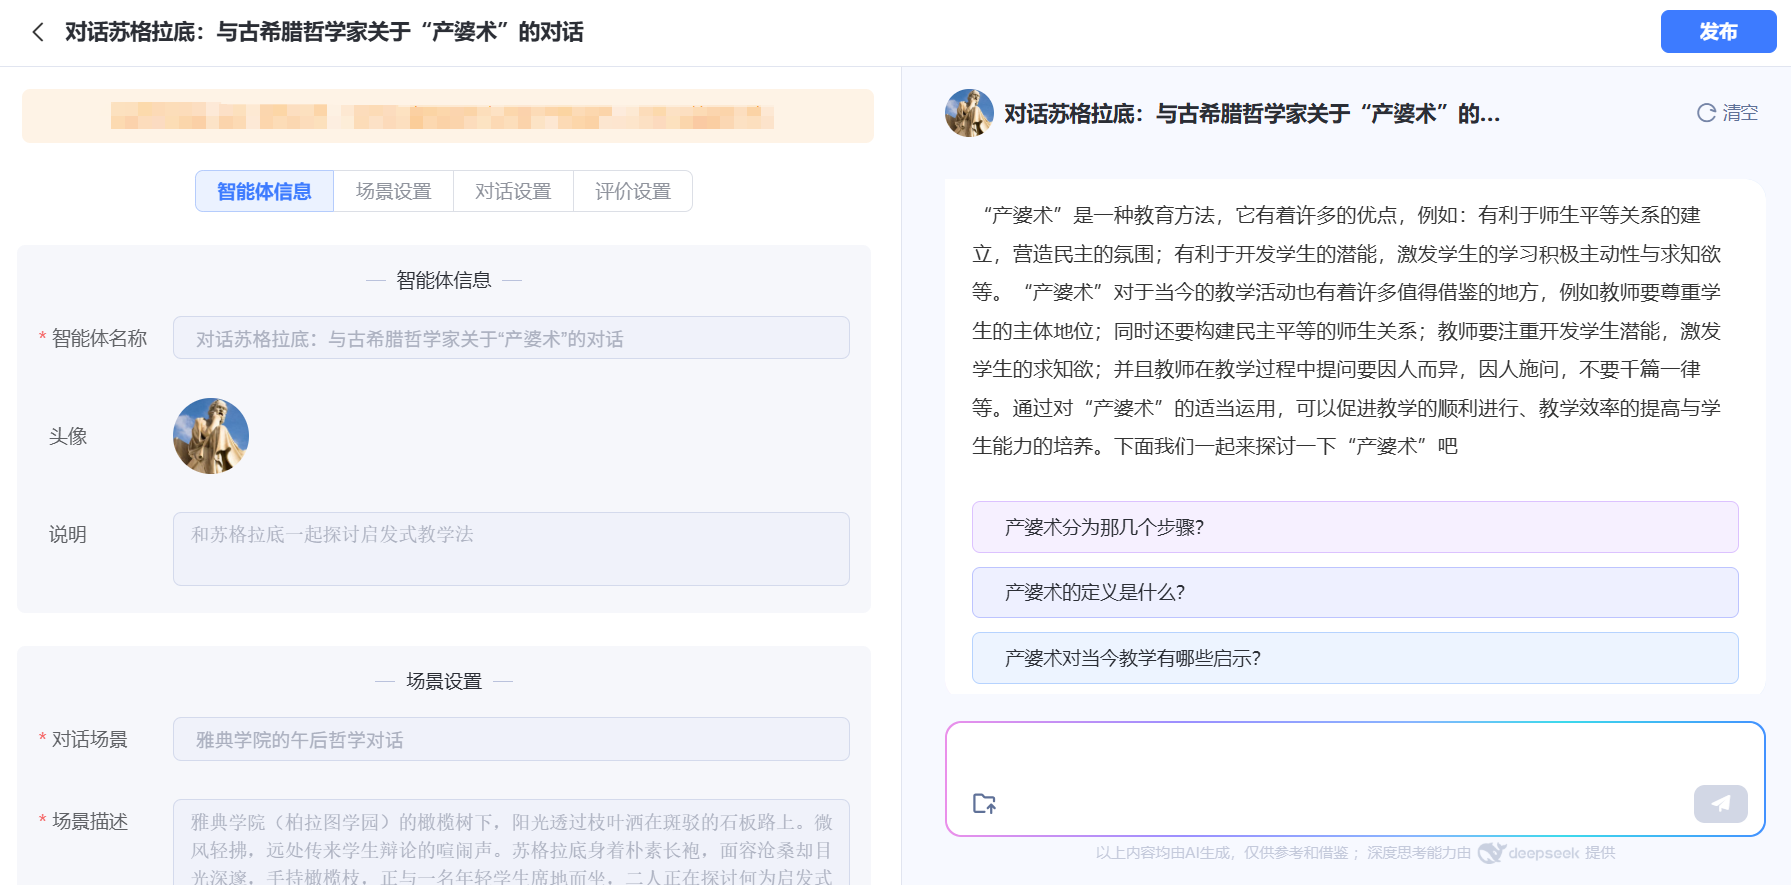Choose the suggestion 产婆术的定义是什么?
This screenshot has width=1791, height=885.
[x=1355, y=592]
